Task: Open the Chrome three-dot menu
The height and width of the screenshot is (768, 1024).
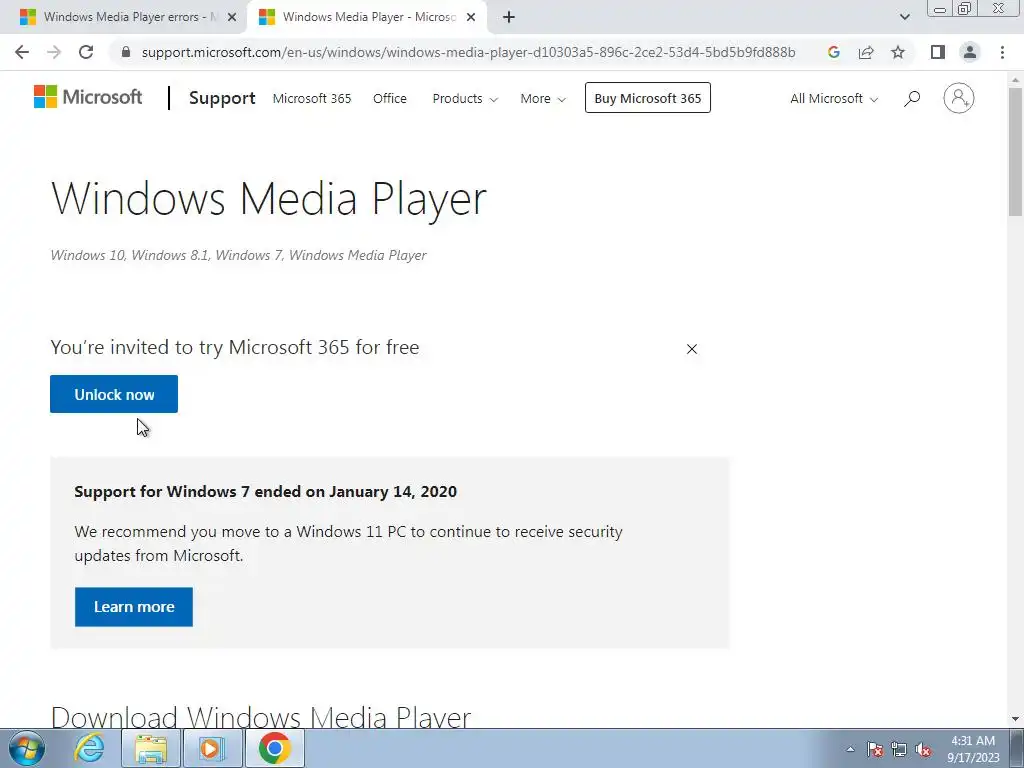Action: pos(1002,52)
